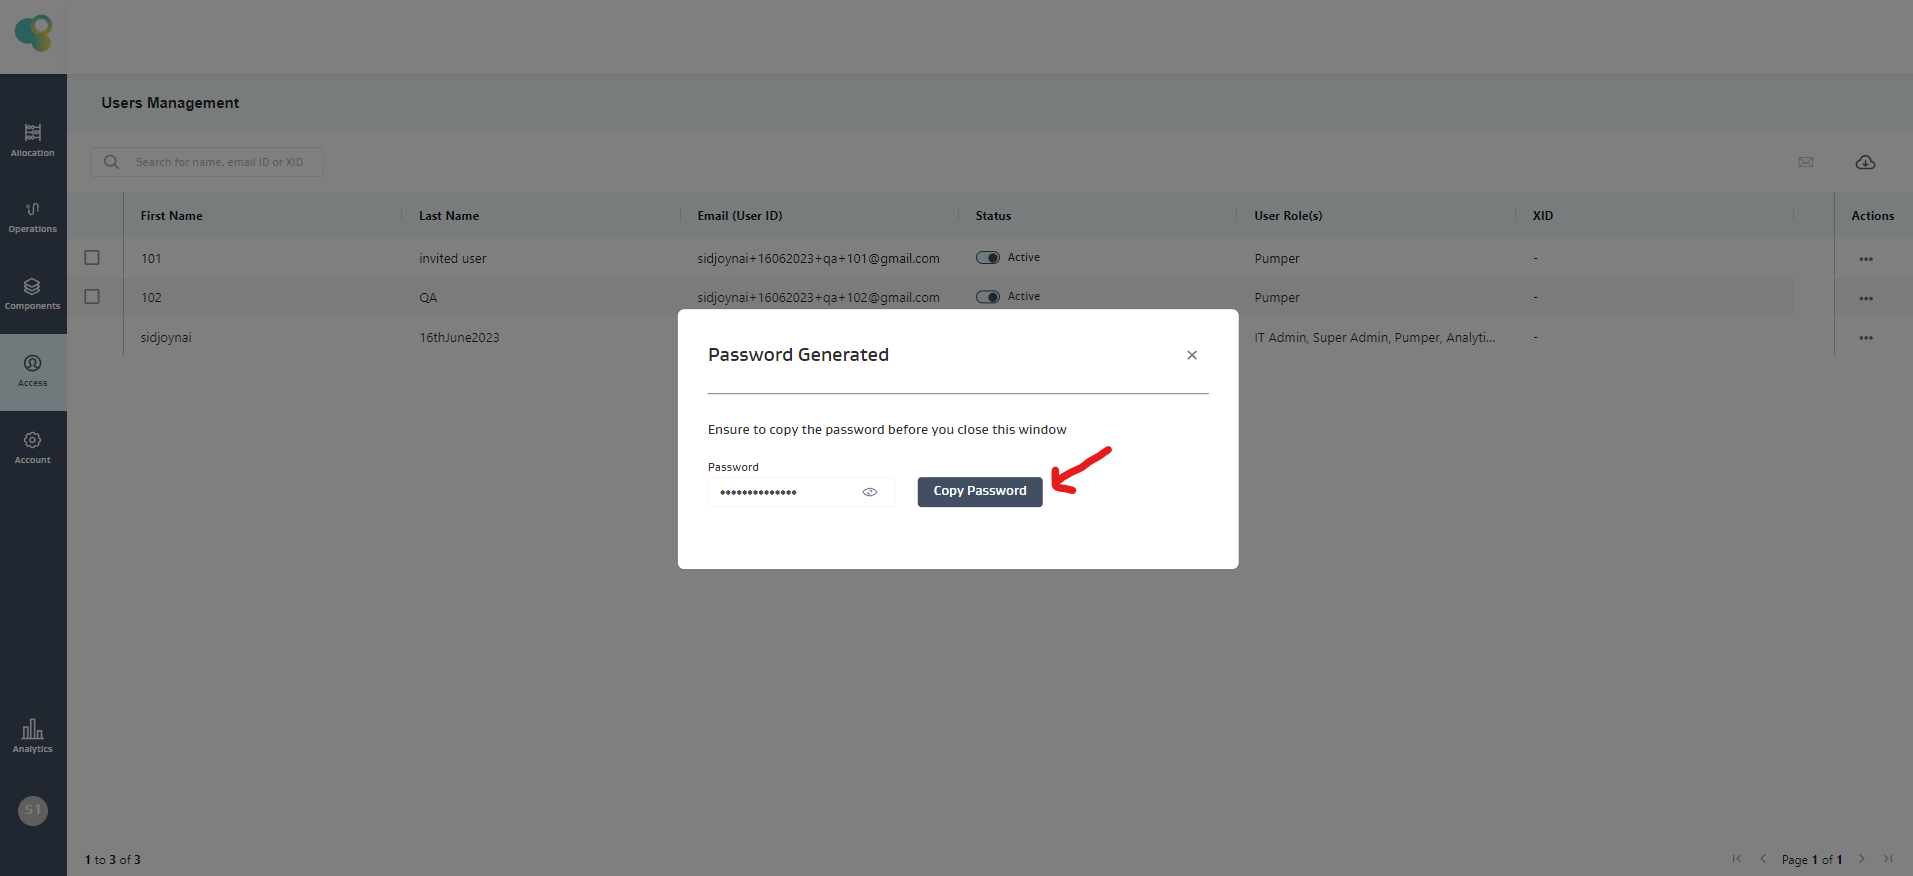Go to Operations in the sidebar

(33, 217)
